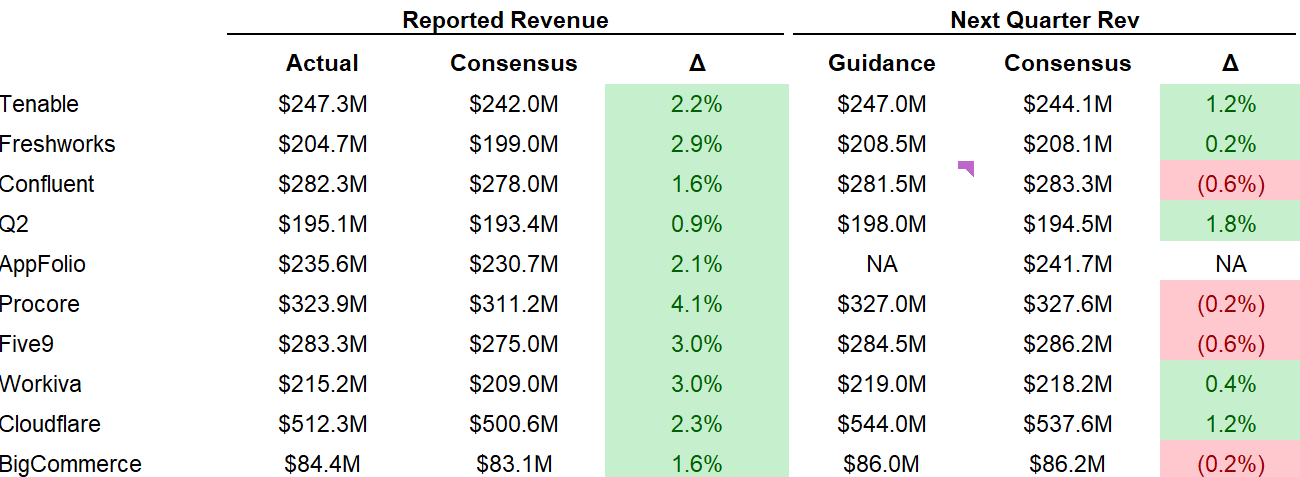
Task: Select Tenable guidance $247.0M
Action: pos(882,104)
